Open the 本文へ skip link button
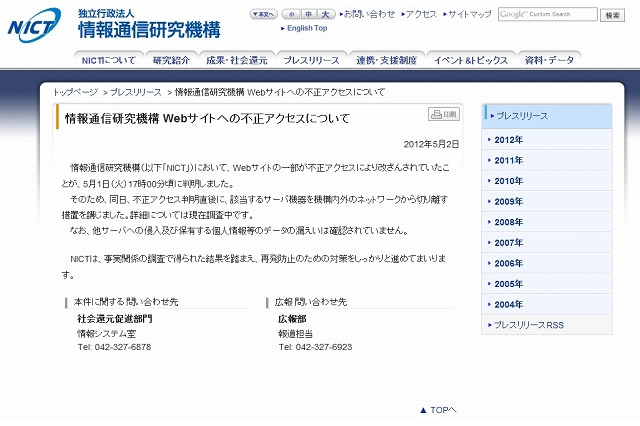640x426 pixels. coord(264,14)
